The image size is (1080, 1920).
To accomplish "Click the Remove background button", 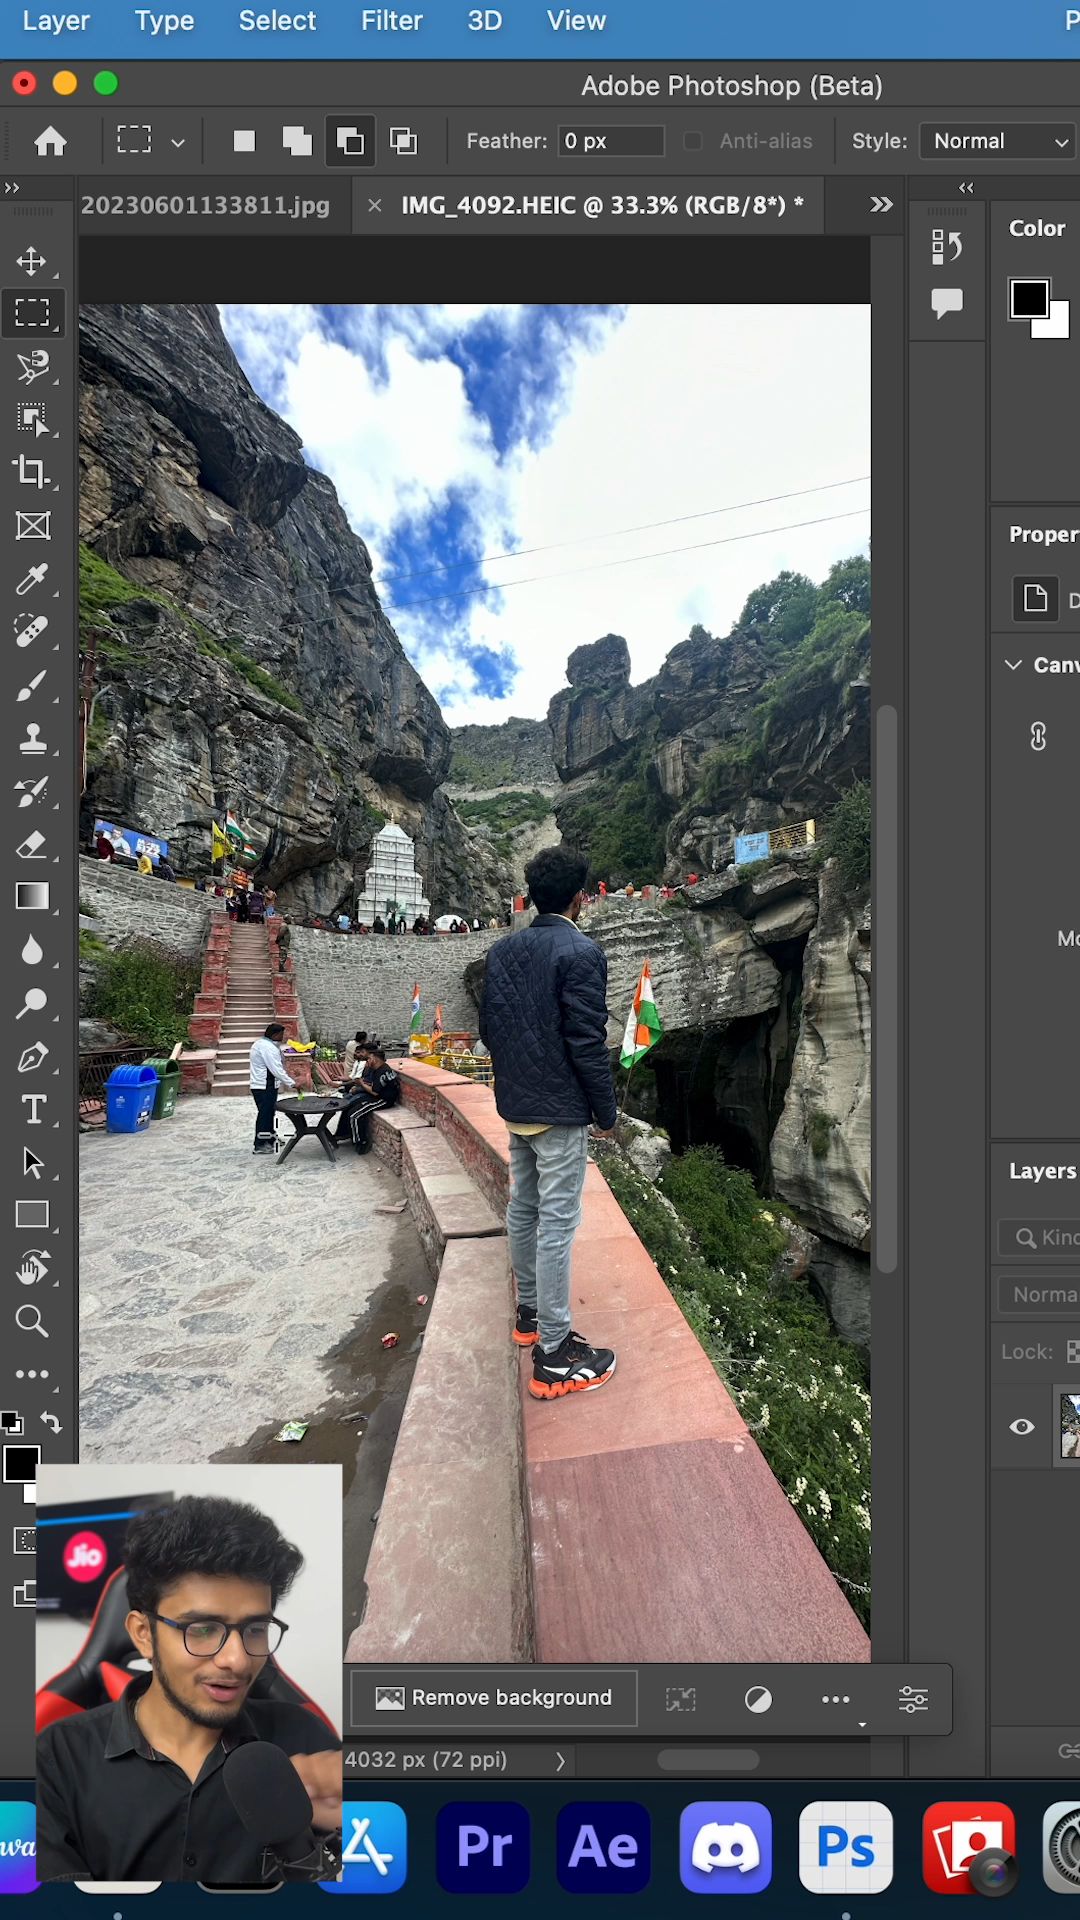I will 494,1698.
